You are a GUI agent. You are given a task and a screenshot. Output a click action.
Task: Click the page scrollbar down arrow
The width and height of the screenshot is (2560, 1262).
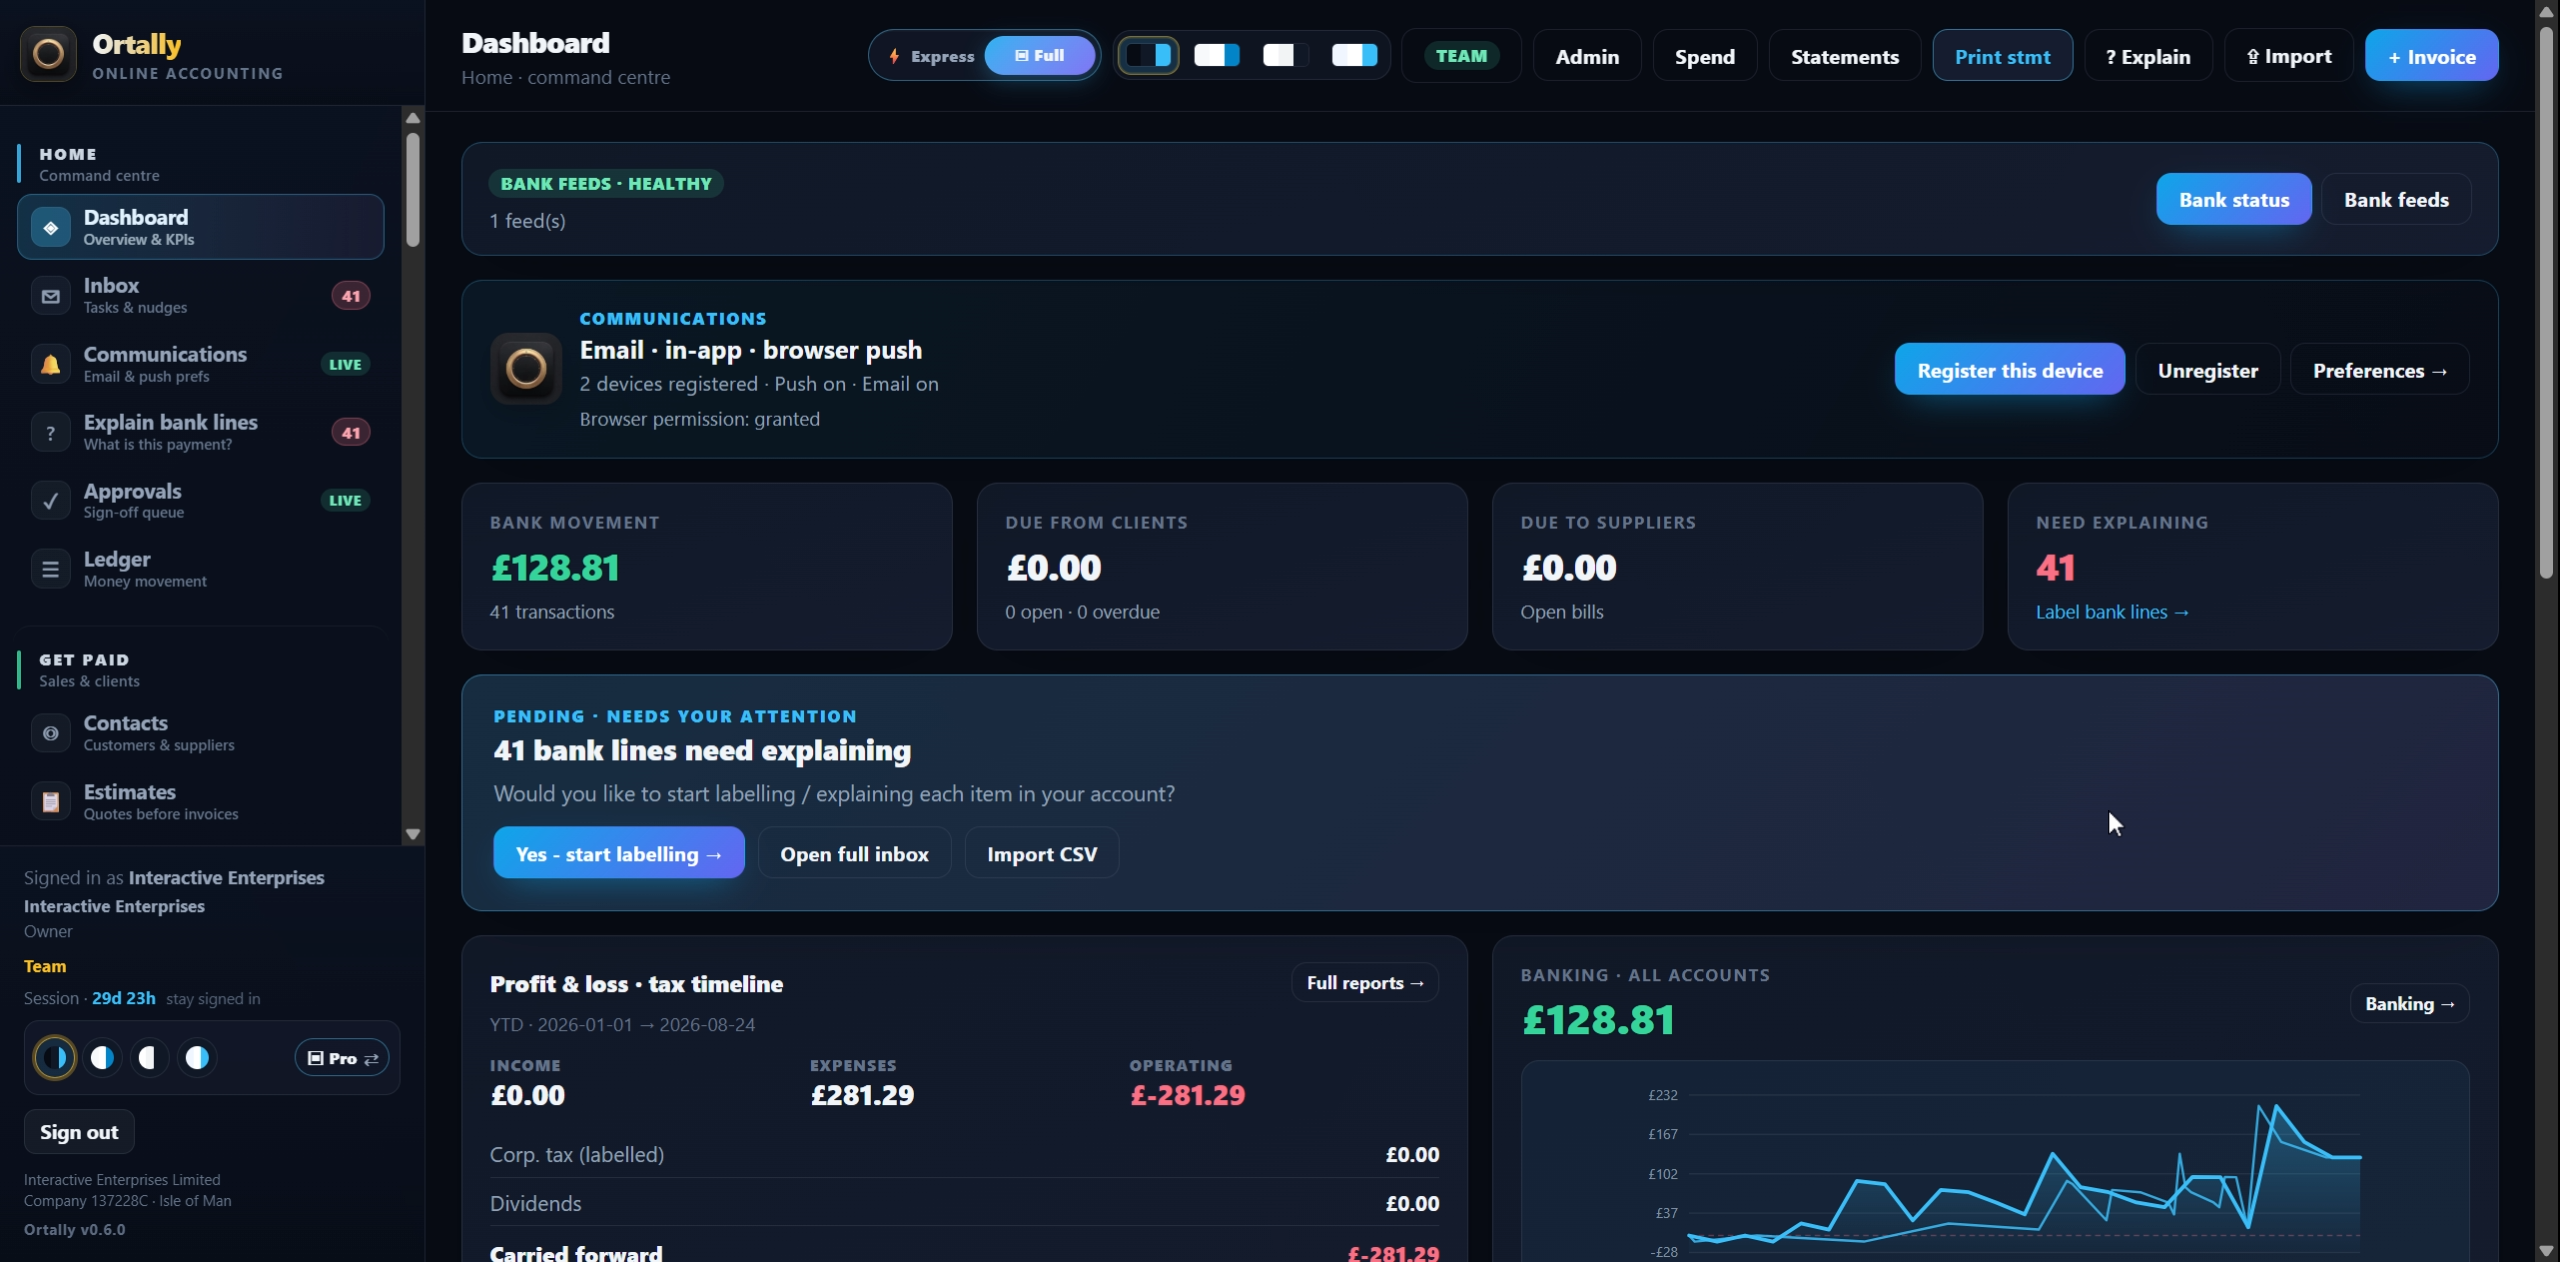pos(2546,1250)
